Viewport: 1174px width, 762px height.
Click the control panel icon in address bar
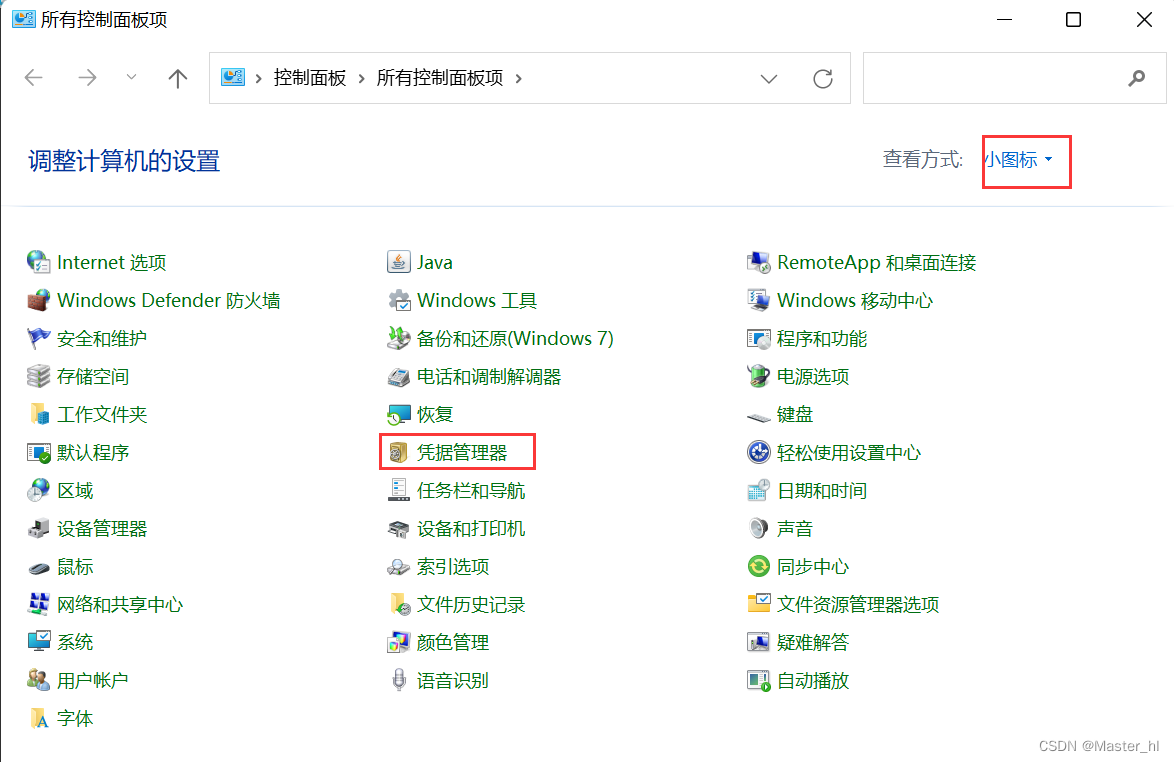pyautogui.click(x=233, y=77)
